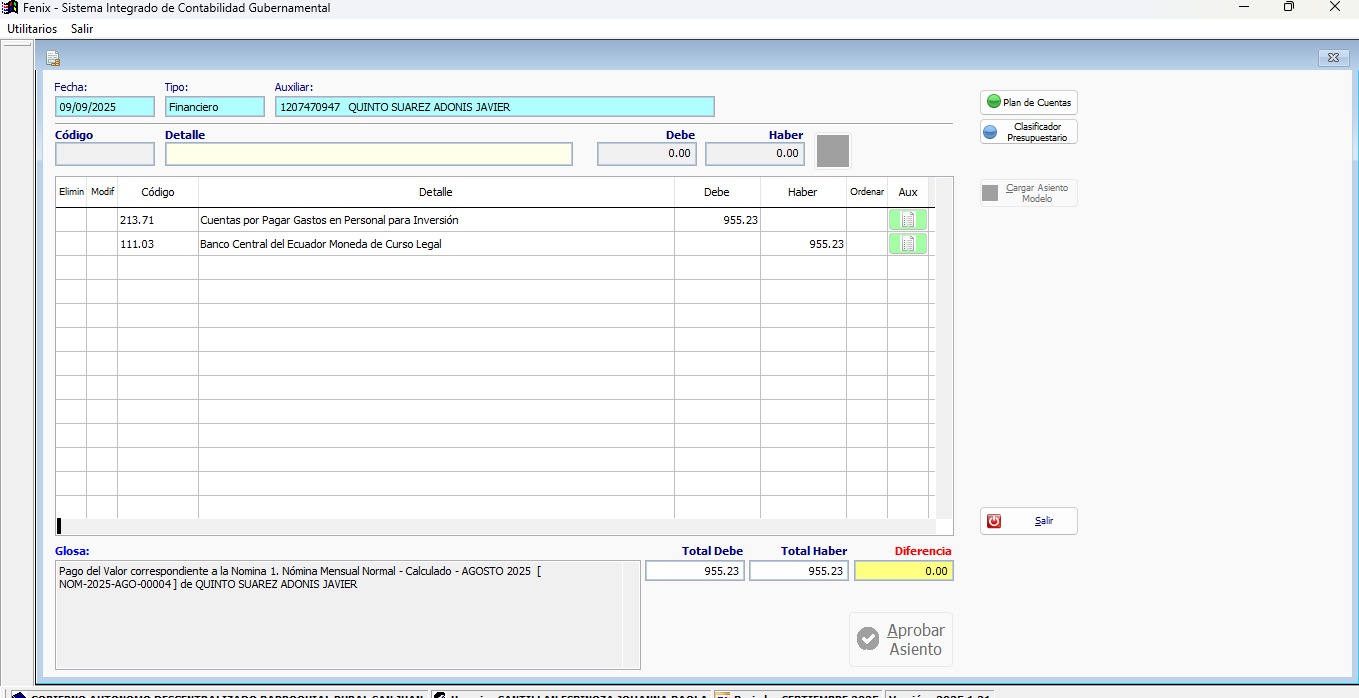Click the Fecha field showing 09/09/2025
1359x698 pixels.
105,107
